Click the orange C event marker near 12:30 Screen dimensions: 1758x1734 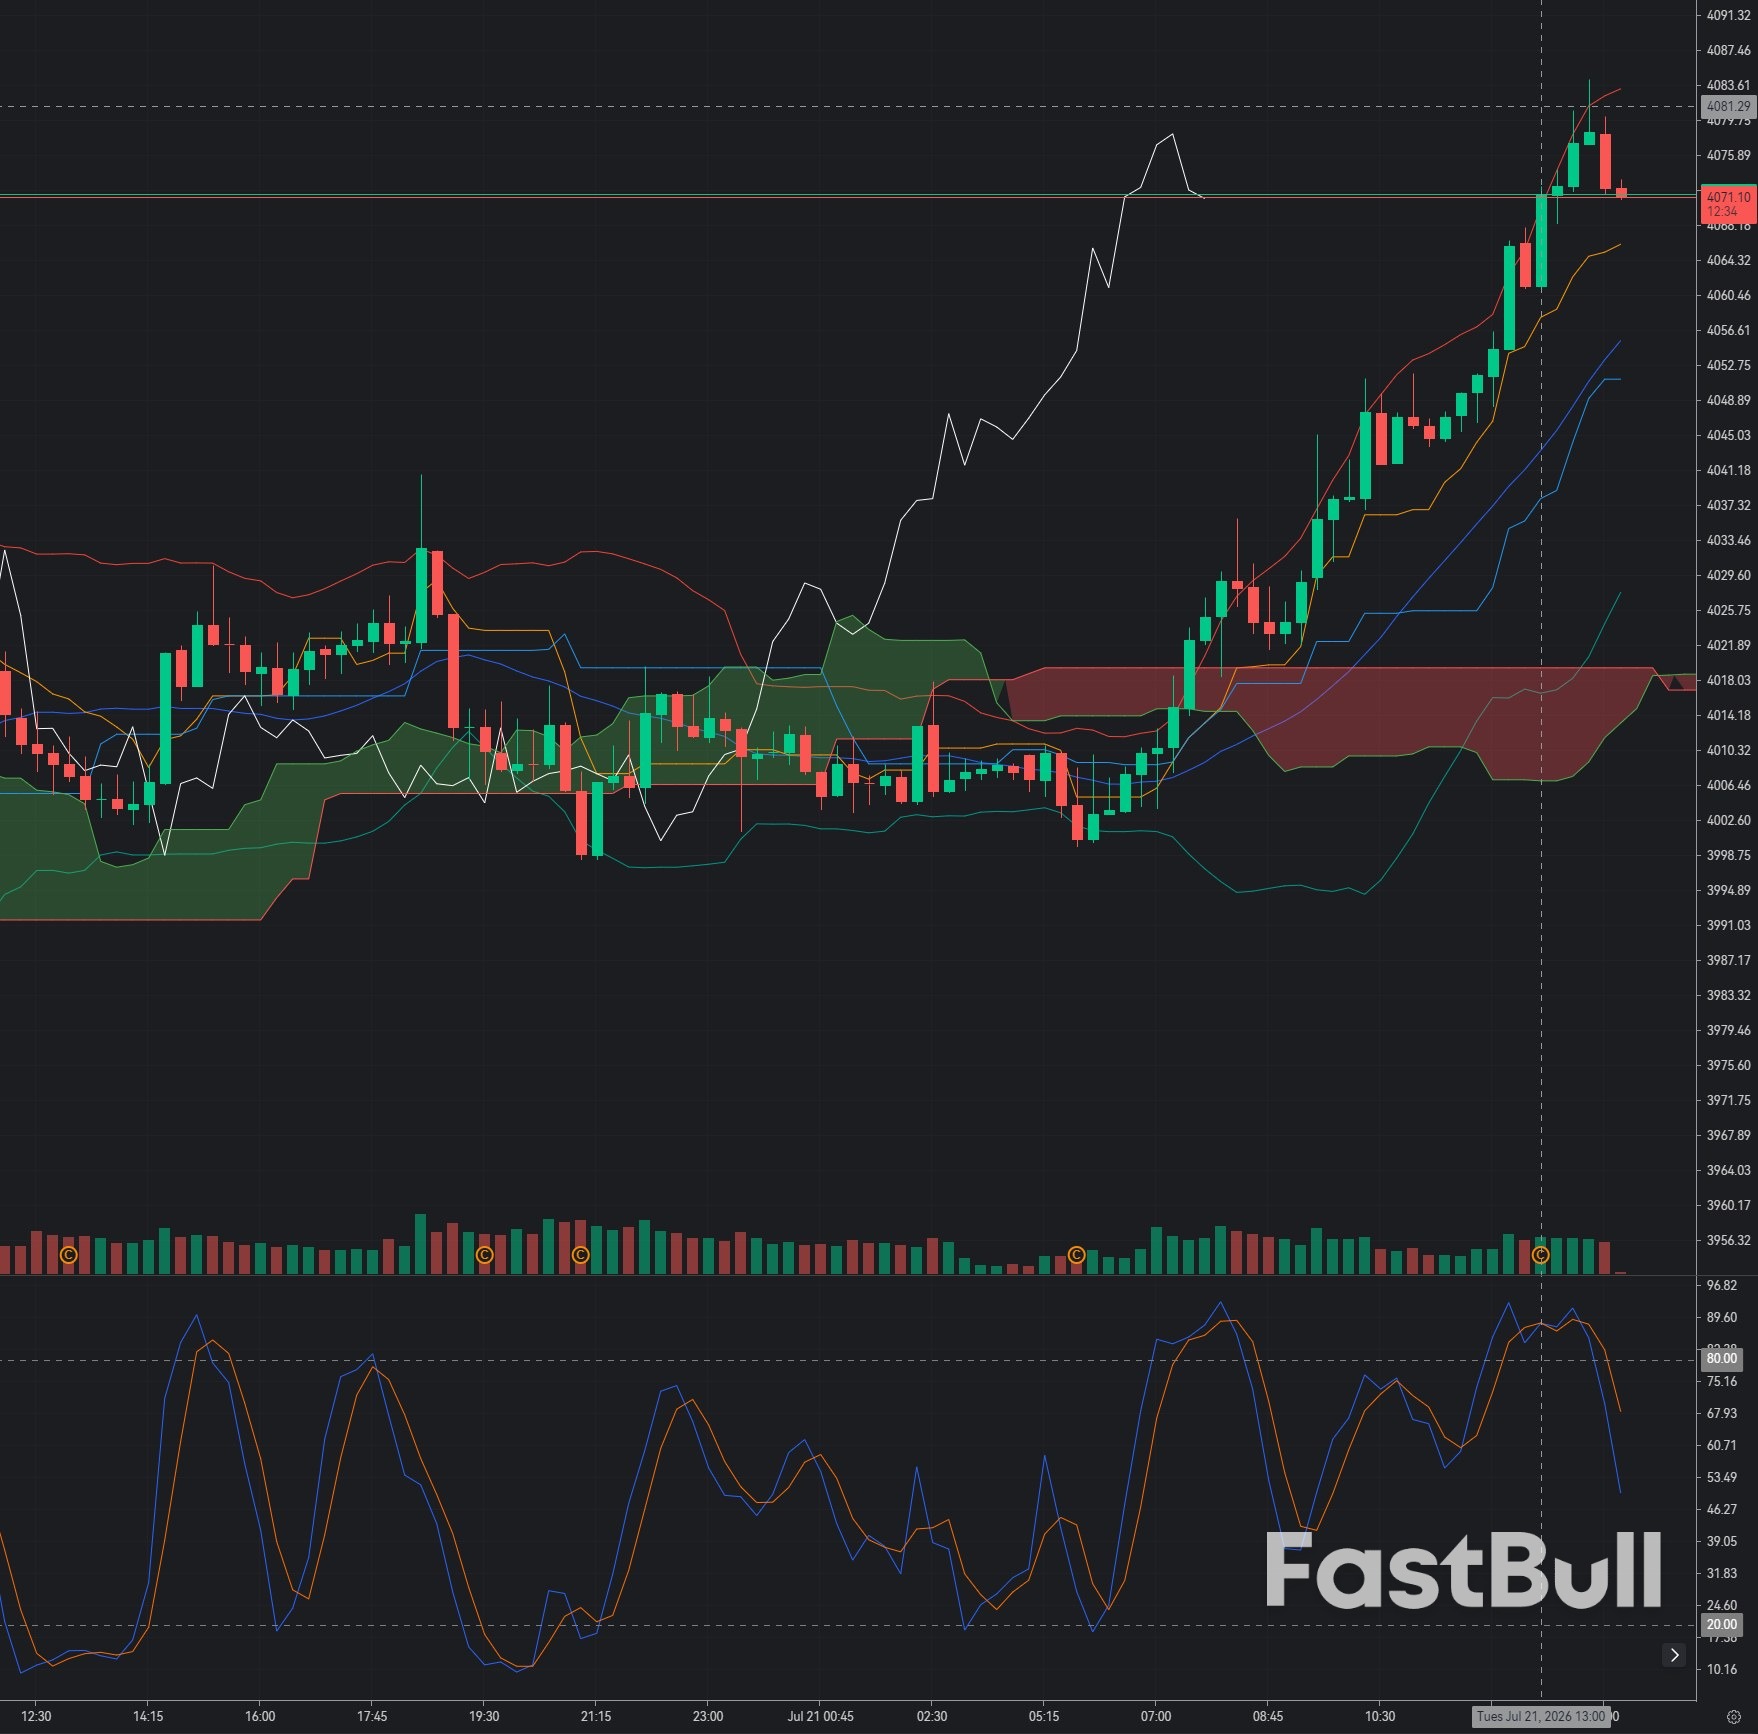[68, 1255]
